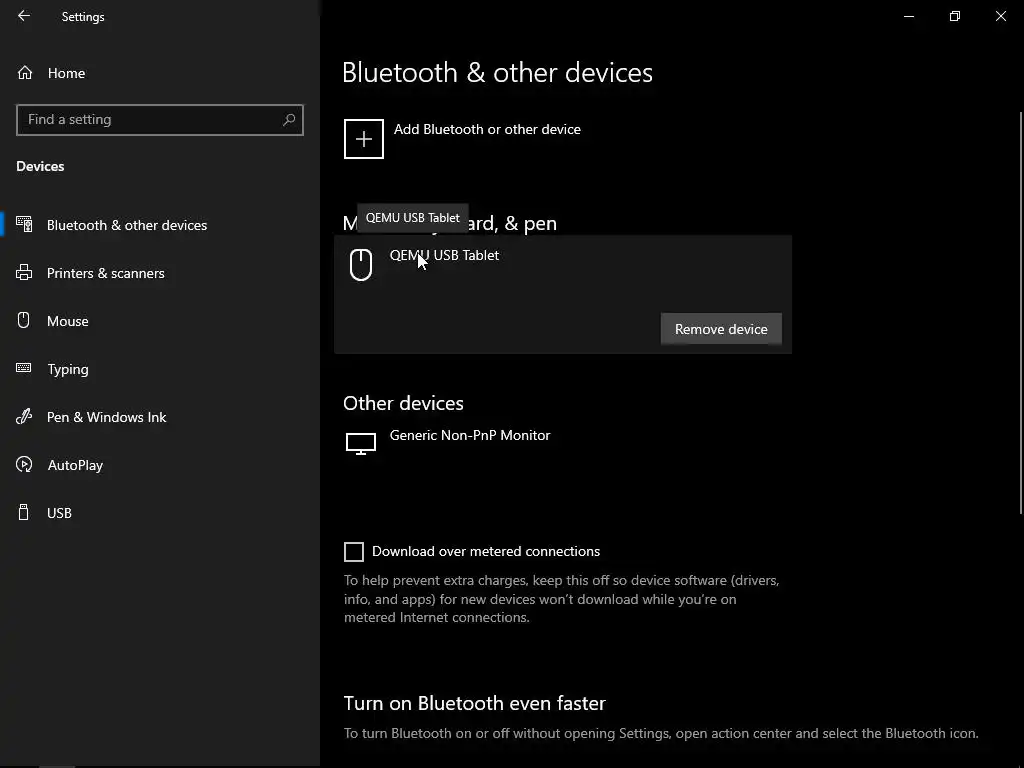Go back with the arrow icon
The height and width of the screenshot is (768, 1024).
point(24,16)
